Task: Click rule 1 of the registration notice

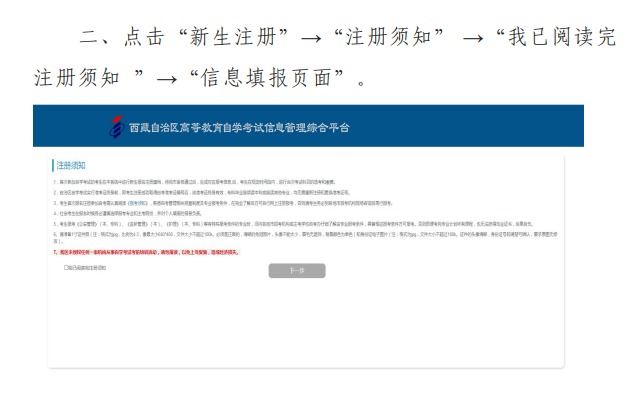Action: [x=194, y=182]
